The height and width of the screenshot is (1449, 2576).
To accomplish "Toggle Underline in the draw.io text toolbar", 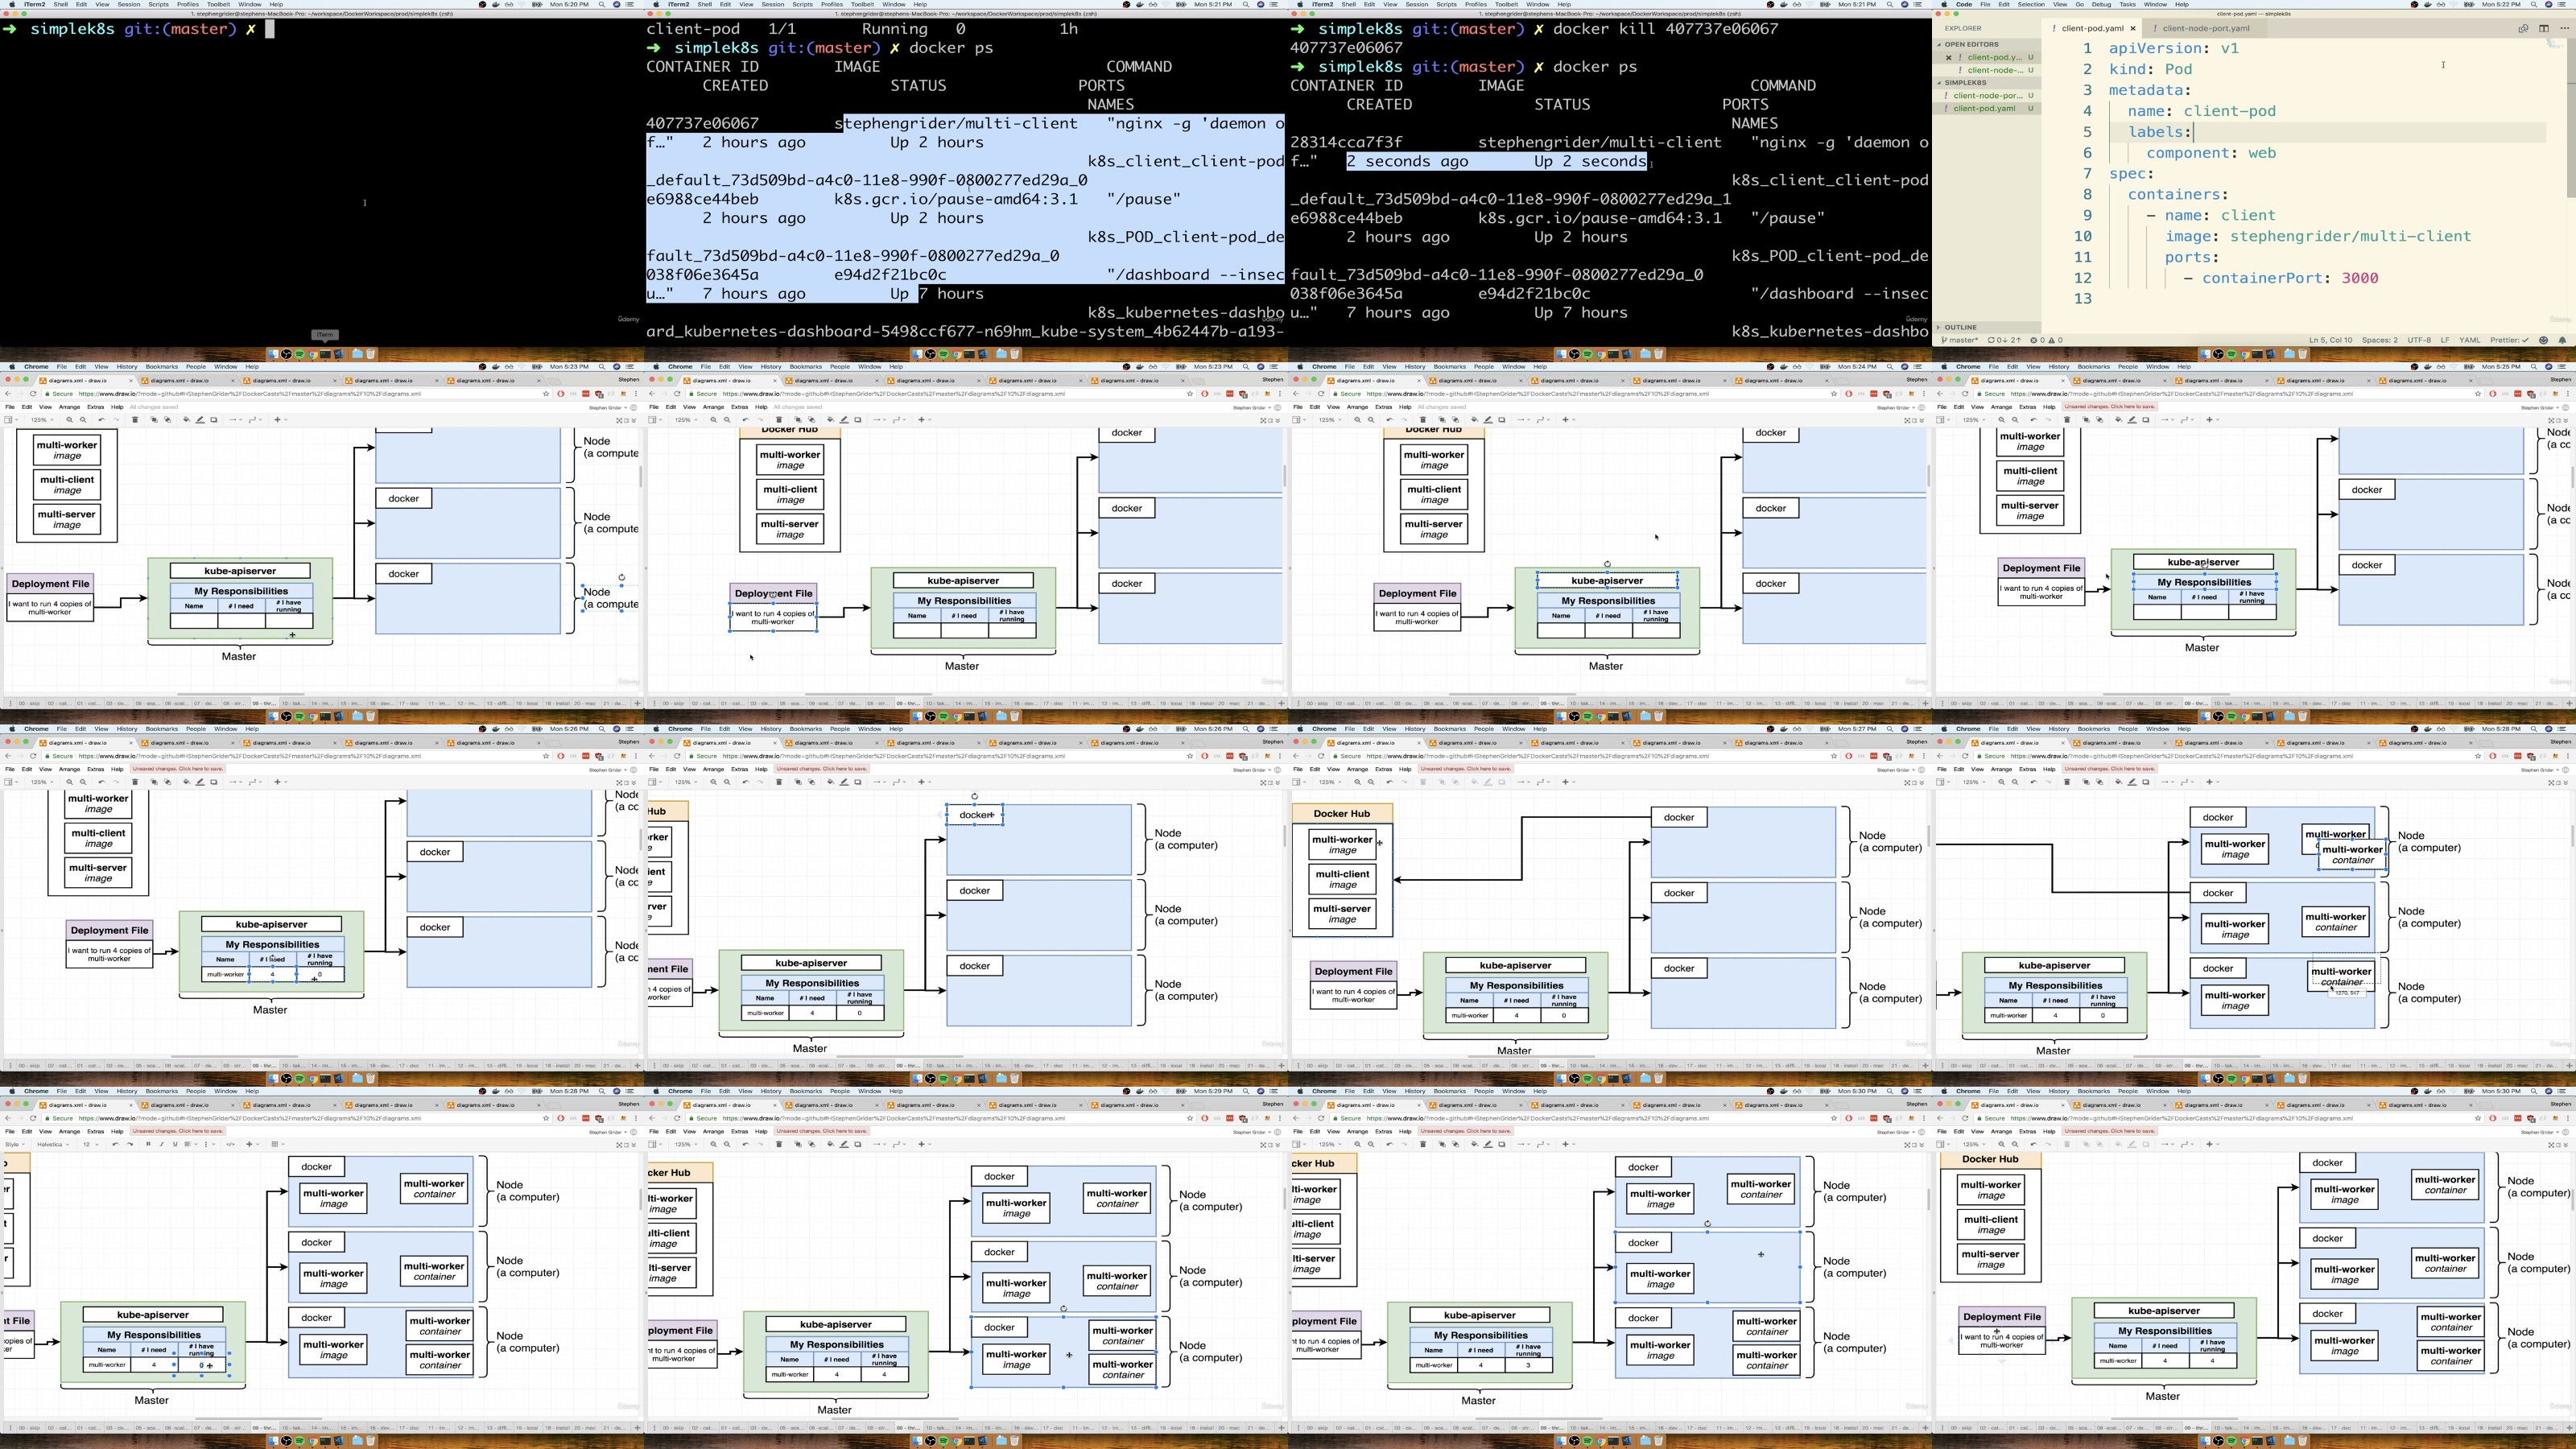I will point(175,1144).
